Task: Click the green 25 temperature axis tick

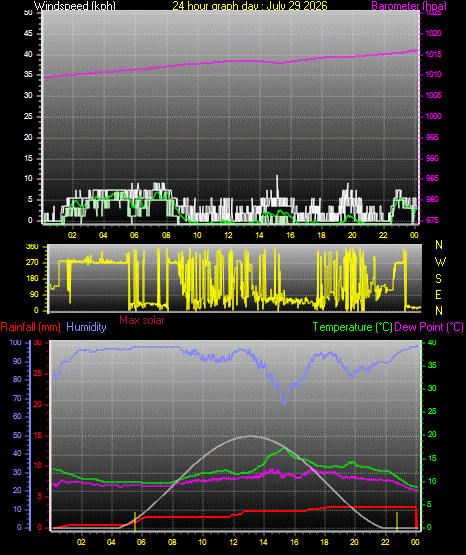Action: tap(432, 411)
